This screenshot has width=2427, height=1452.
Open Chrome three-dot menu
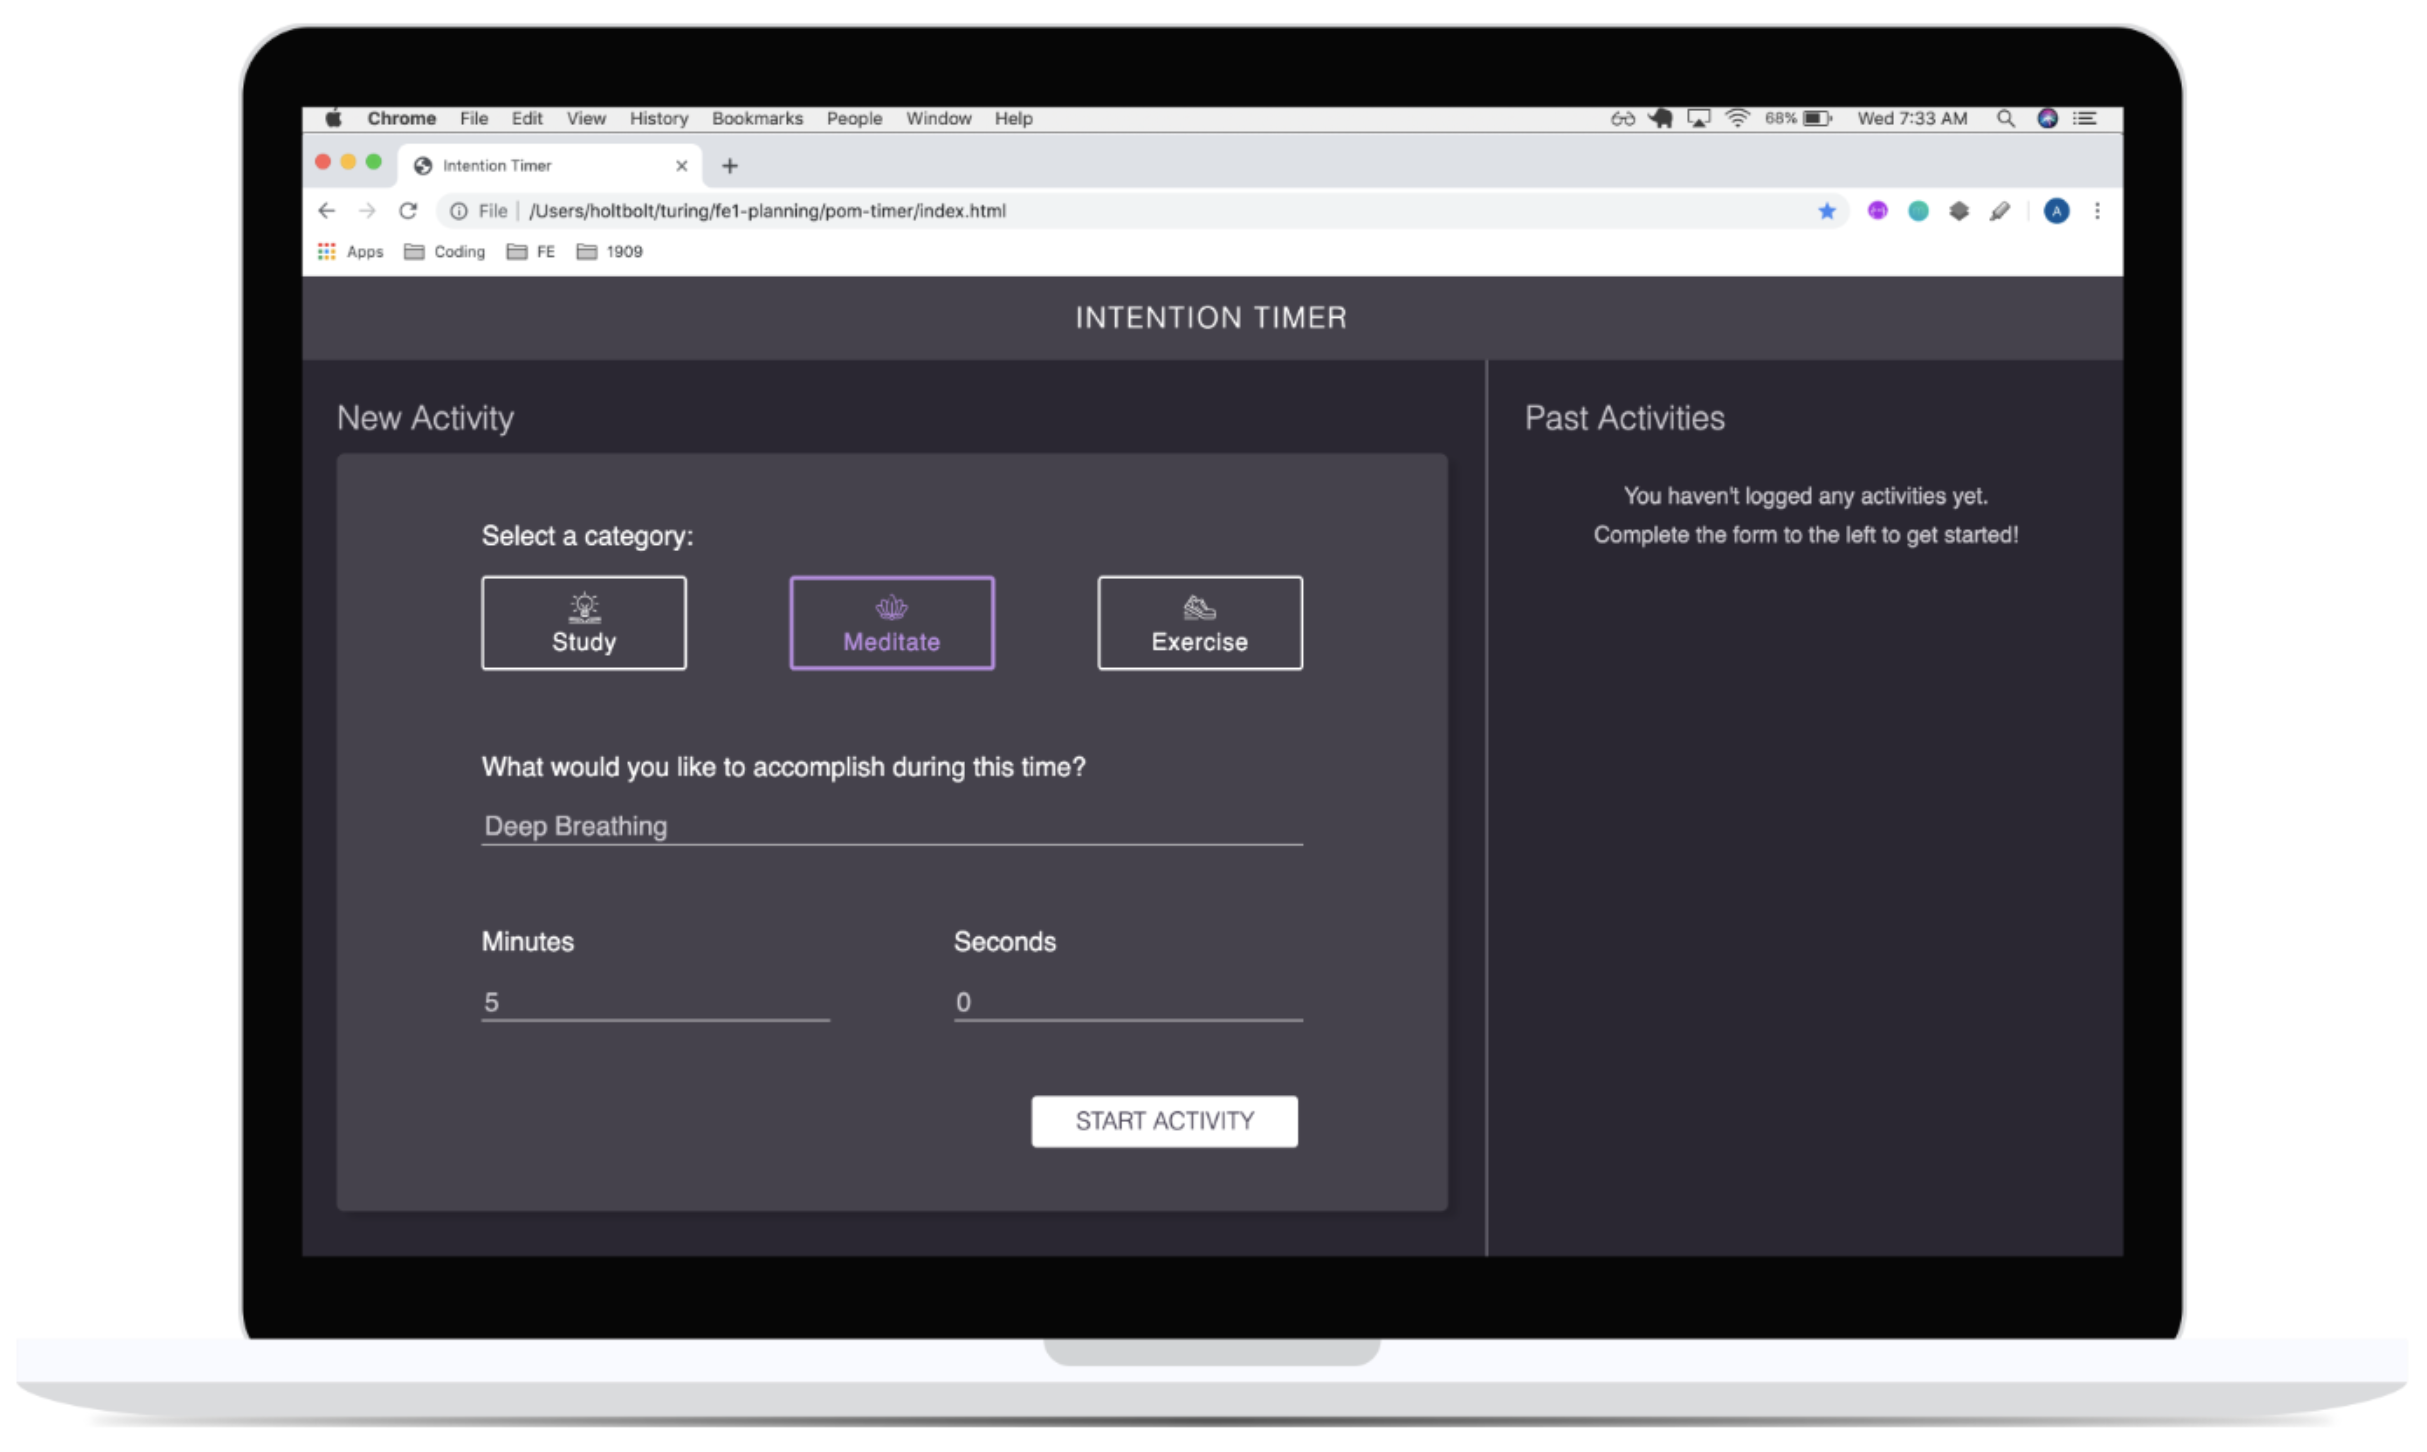tap(2097, 211)
